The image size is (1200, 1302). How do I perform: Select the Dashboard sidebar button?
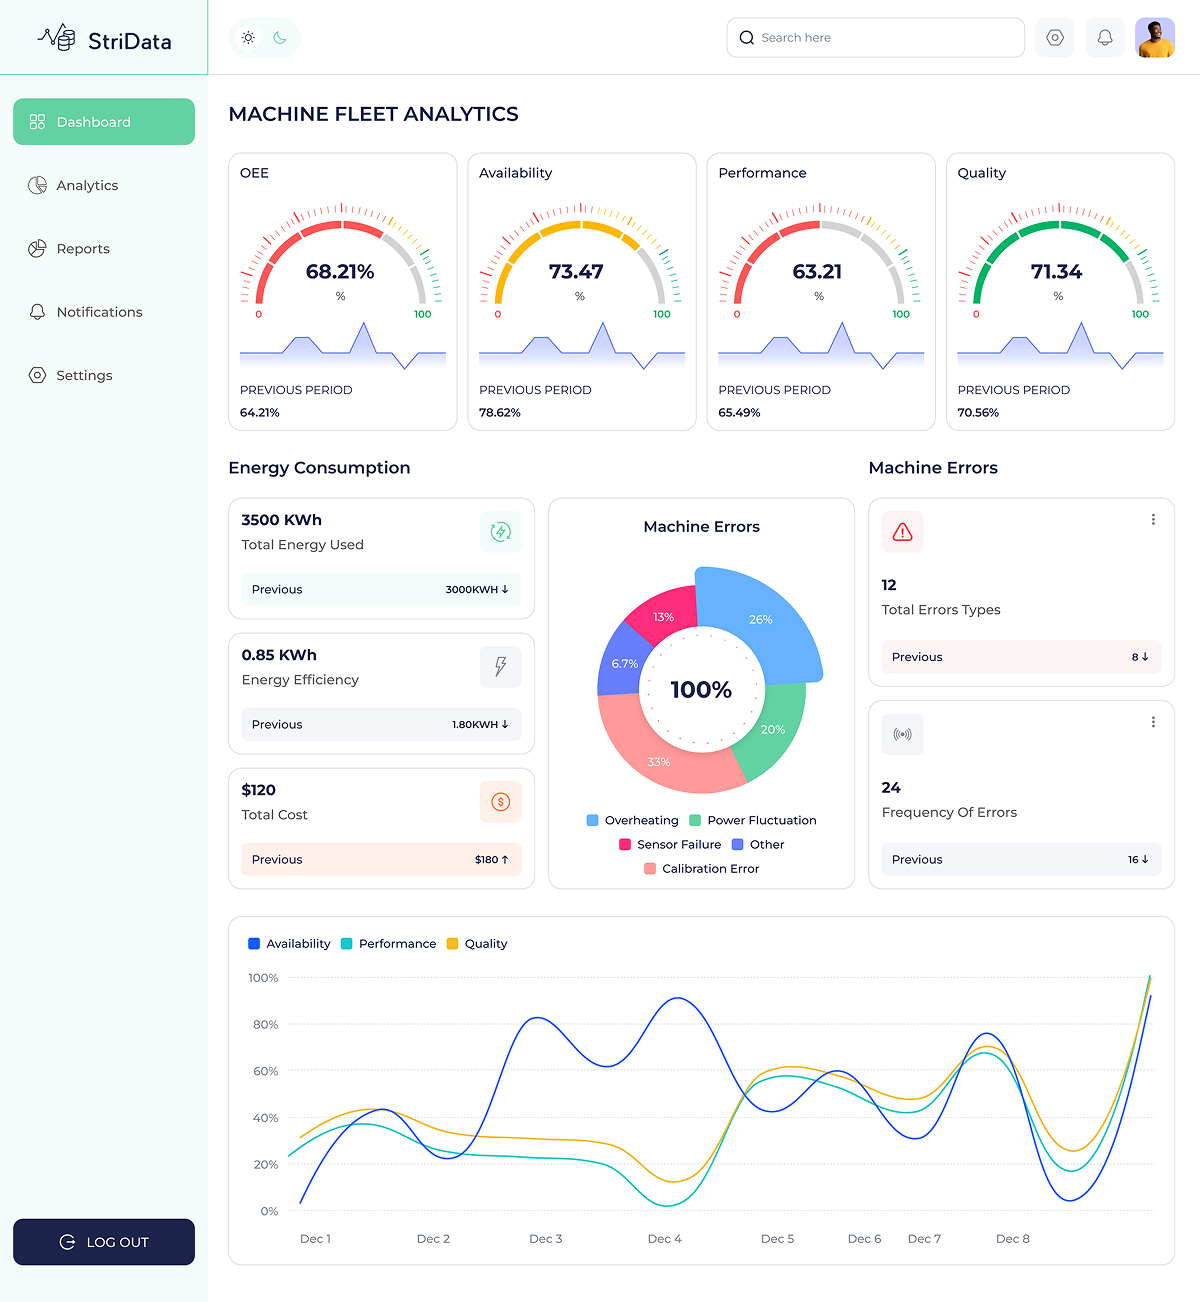pos(104,122)
